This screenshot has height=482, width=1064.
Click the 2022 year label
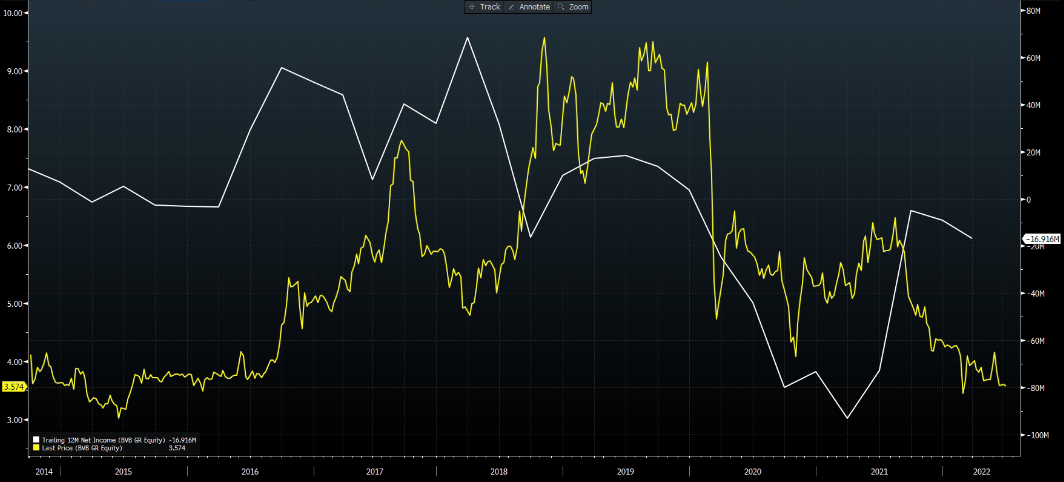coord(981,471)
